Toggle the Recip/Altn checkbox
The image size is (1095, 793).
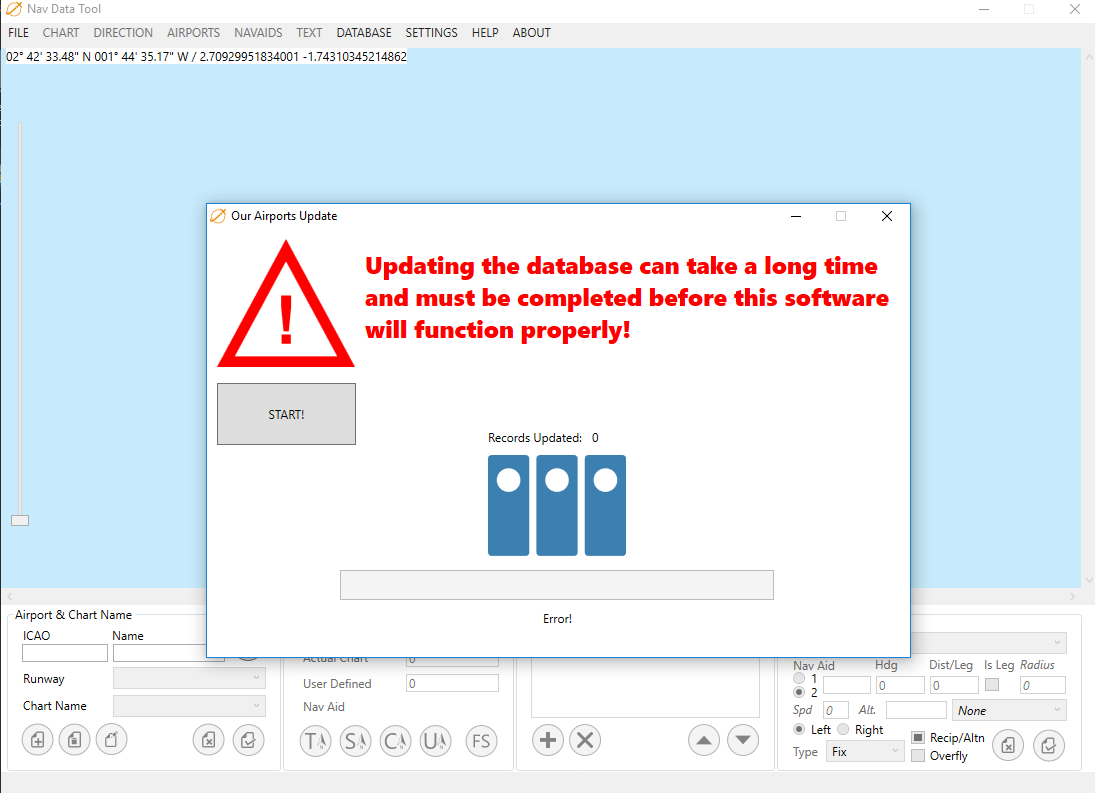(x=918, y=738)
